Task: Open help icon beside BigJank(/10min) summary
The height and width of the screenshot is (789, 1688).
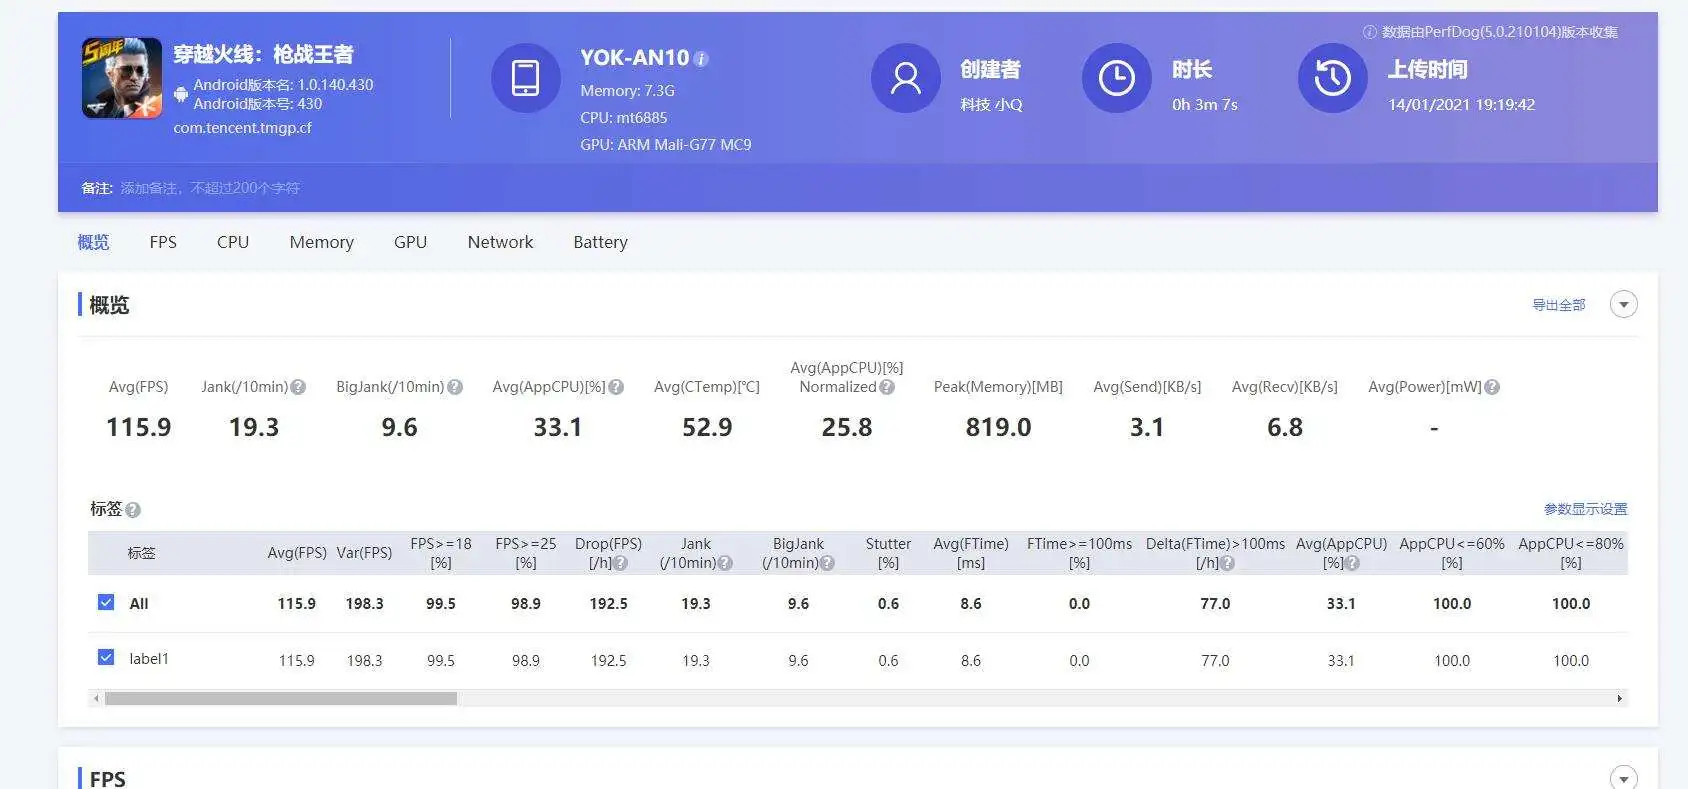Action: coord(455,387)
